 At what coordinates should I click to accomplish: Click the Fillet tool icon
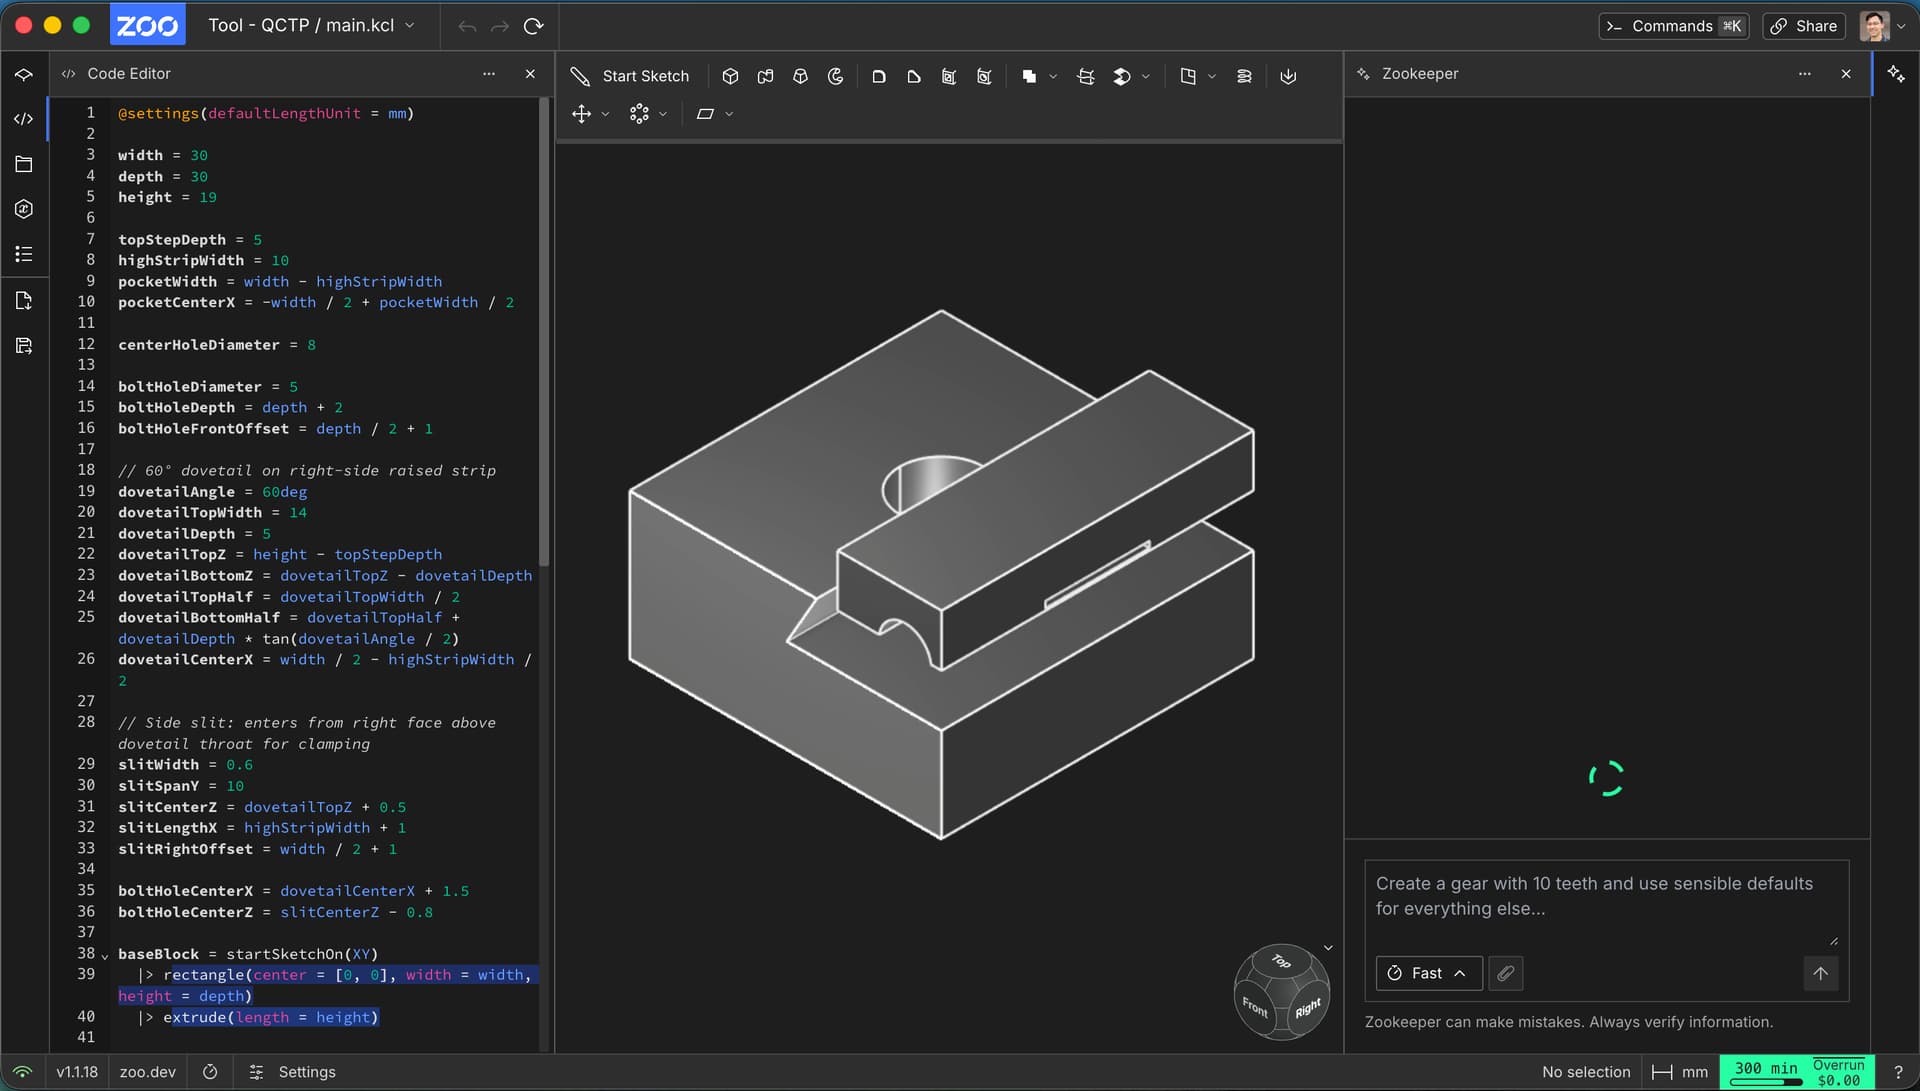[879, 76]
